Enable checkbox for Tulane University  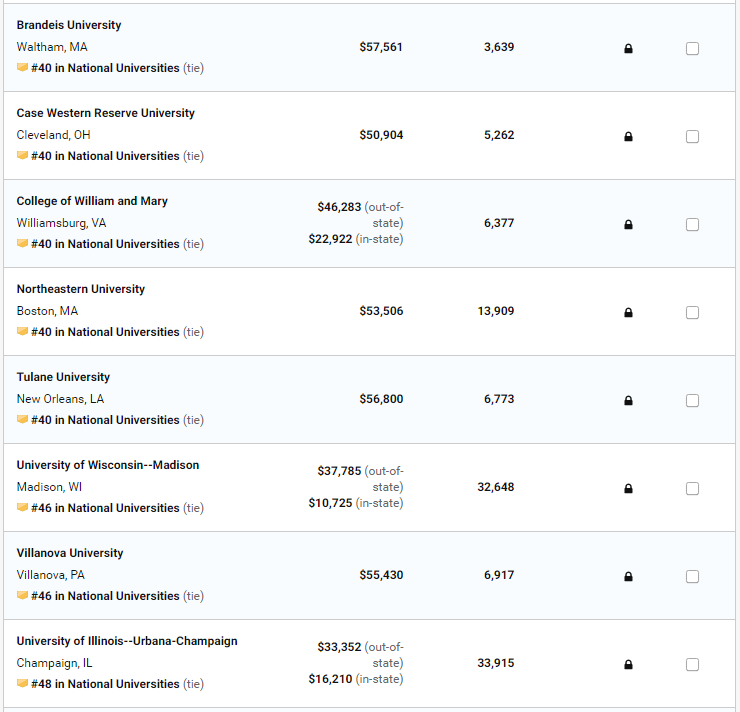692,401
